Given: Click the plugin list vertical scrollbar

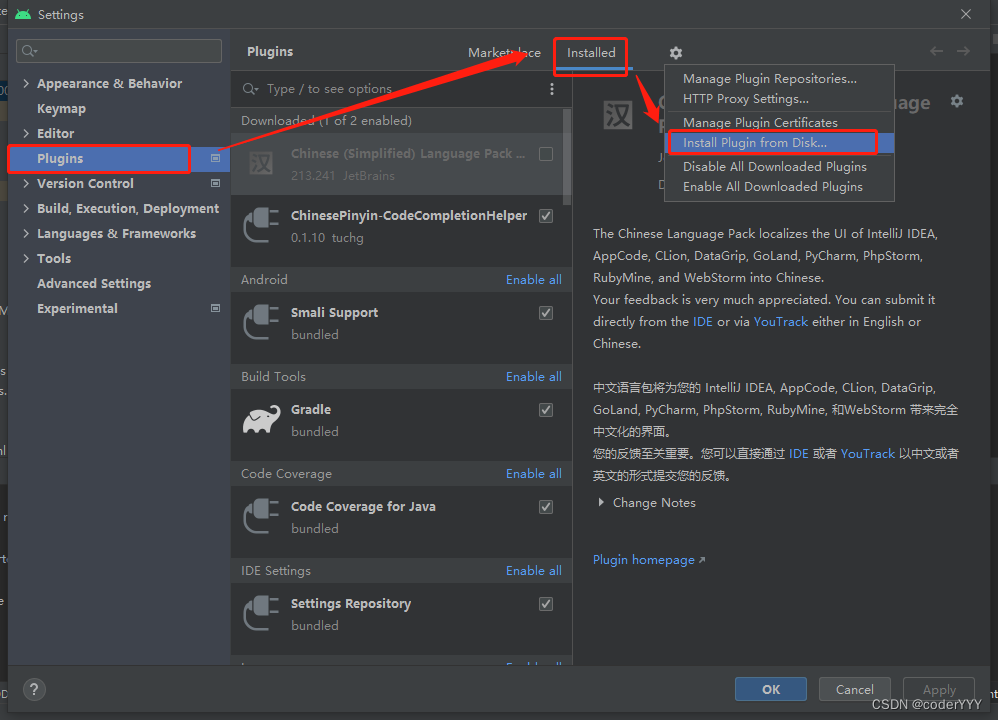Looking at the screenshot, I should click(x=566, y=157).
